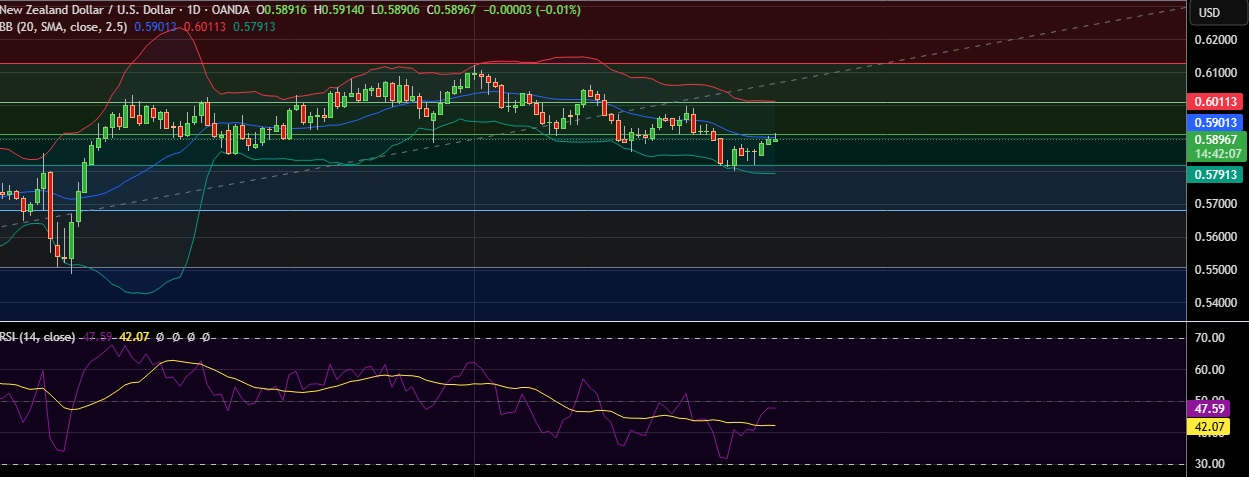Click the red 0.60113 price axis label
Screen dimensions: 1249x477
coord(1216,102)
